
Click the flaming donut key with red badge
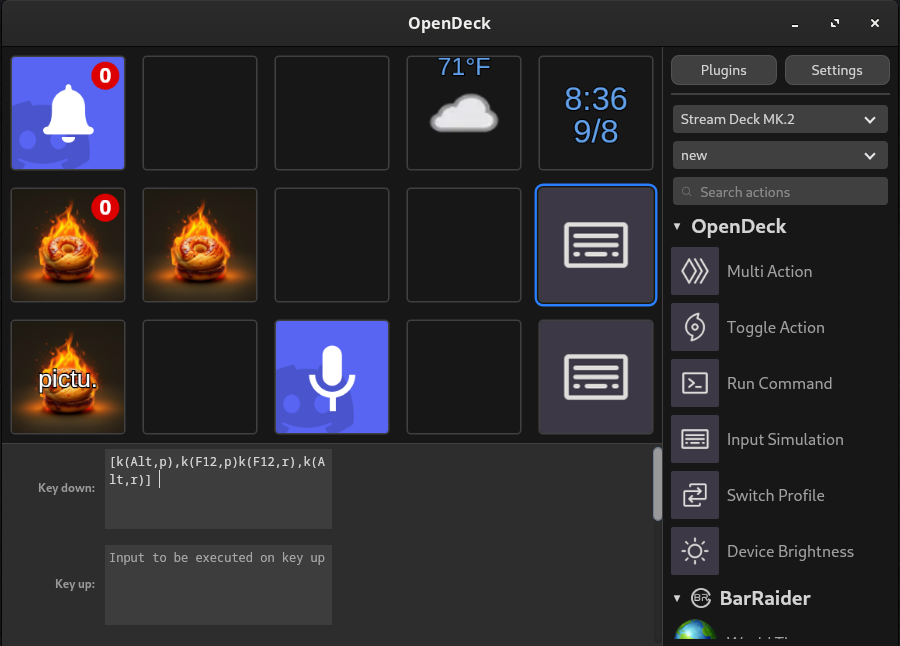(68, 245)
